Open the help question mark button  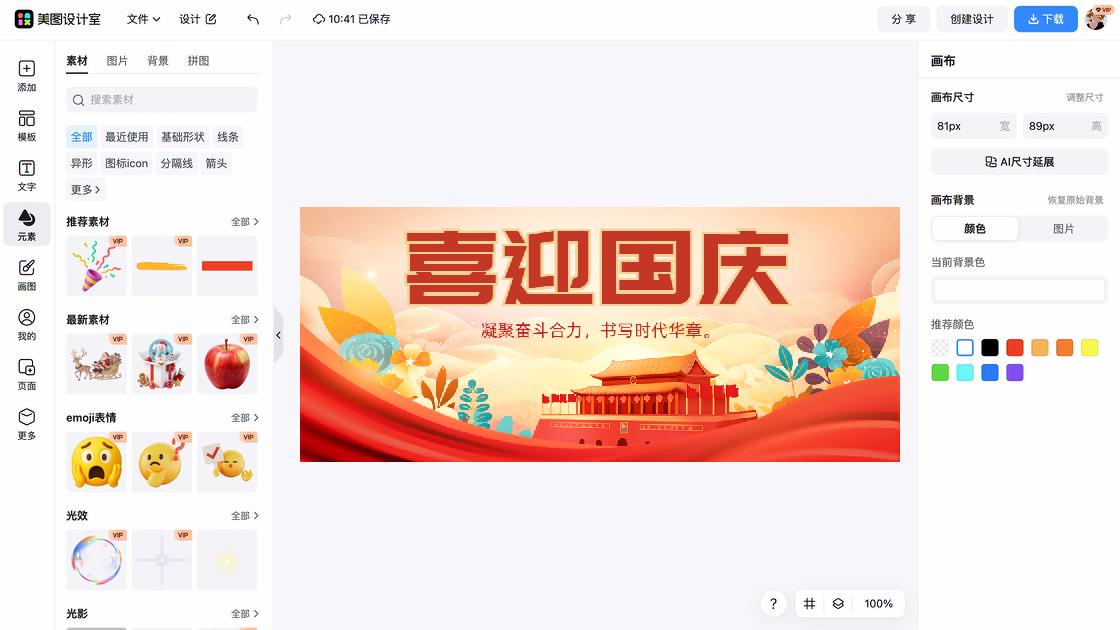coord(773,604)
